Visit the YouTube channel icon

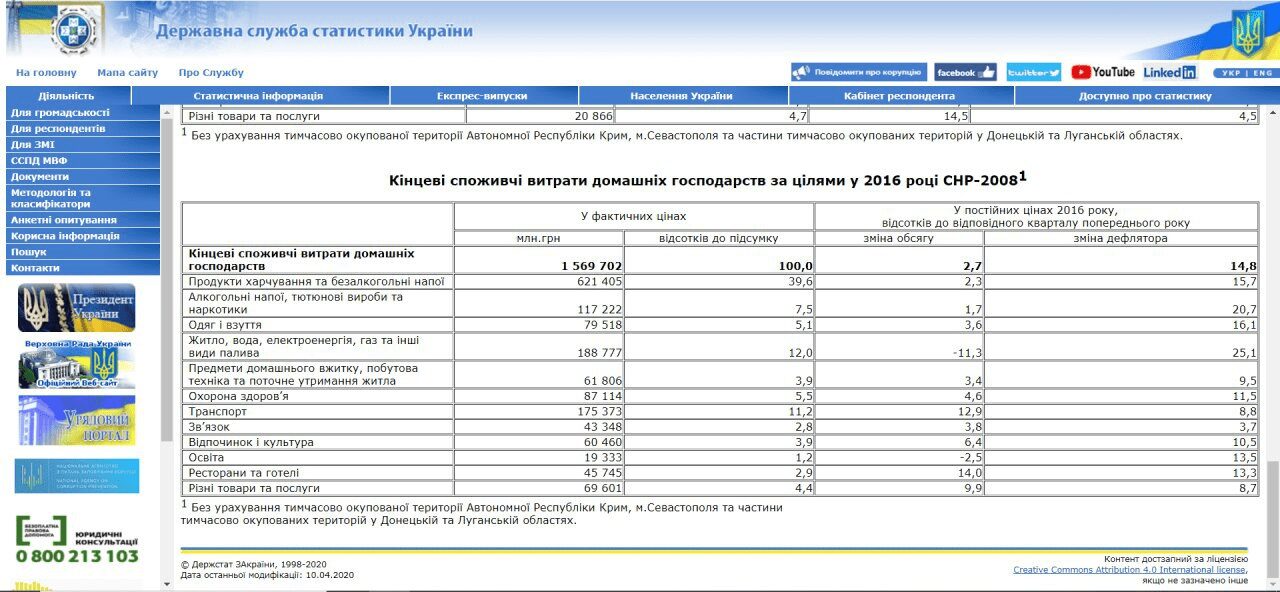(x=1102, y=72)
